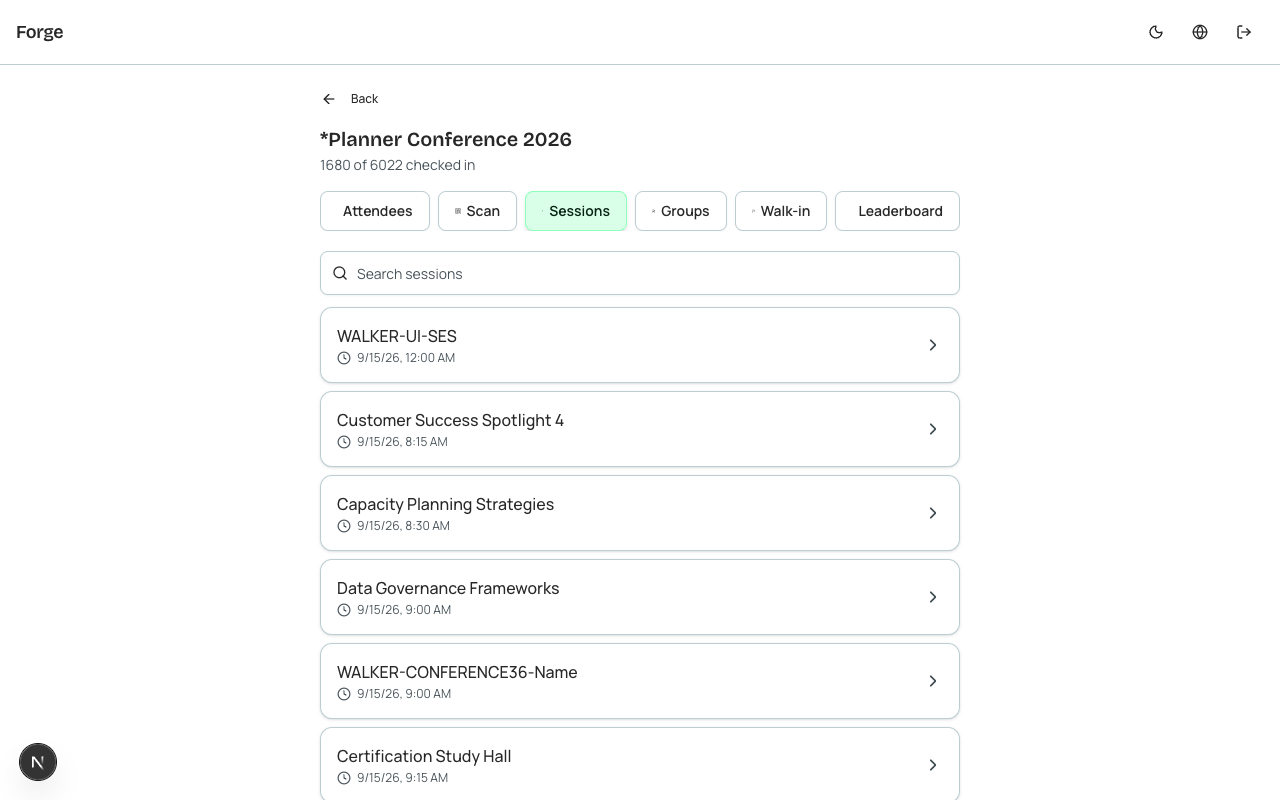Click clock icon under Data Governance Frameworks

344,610
